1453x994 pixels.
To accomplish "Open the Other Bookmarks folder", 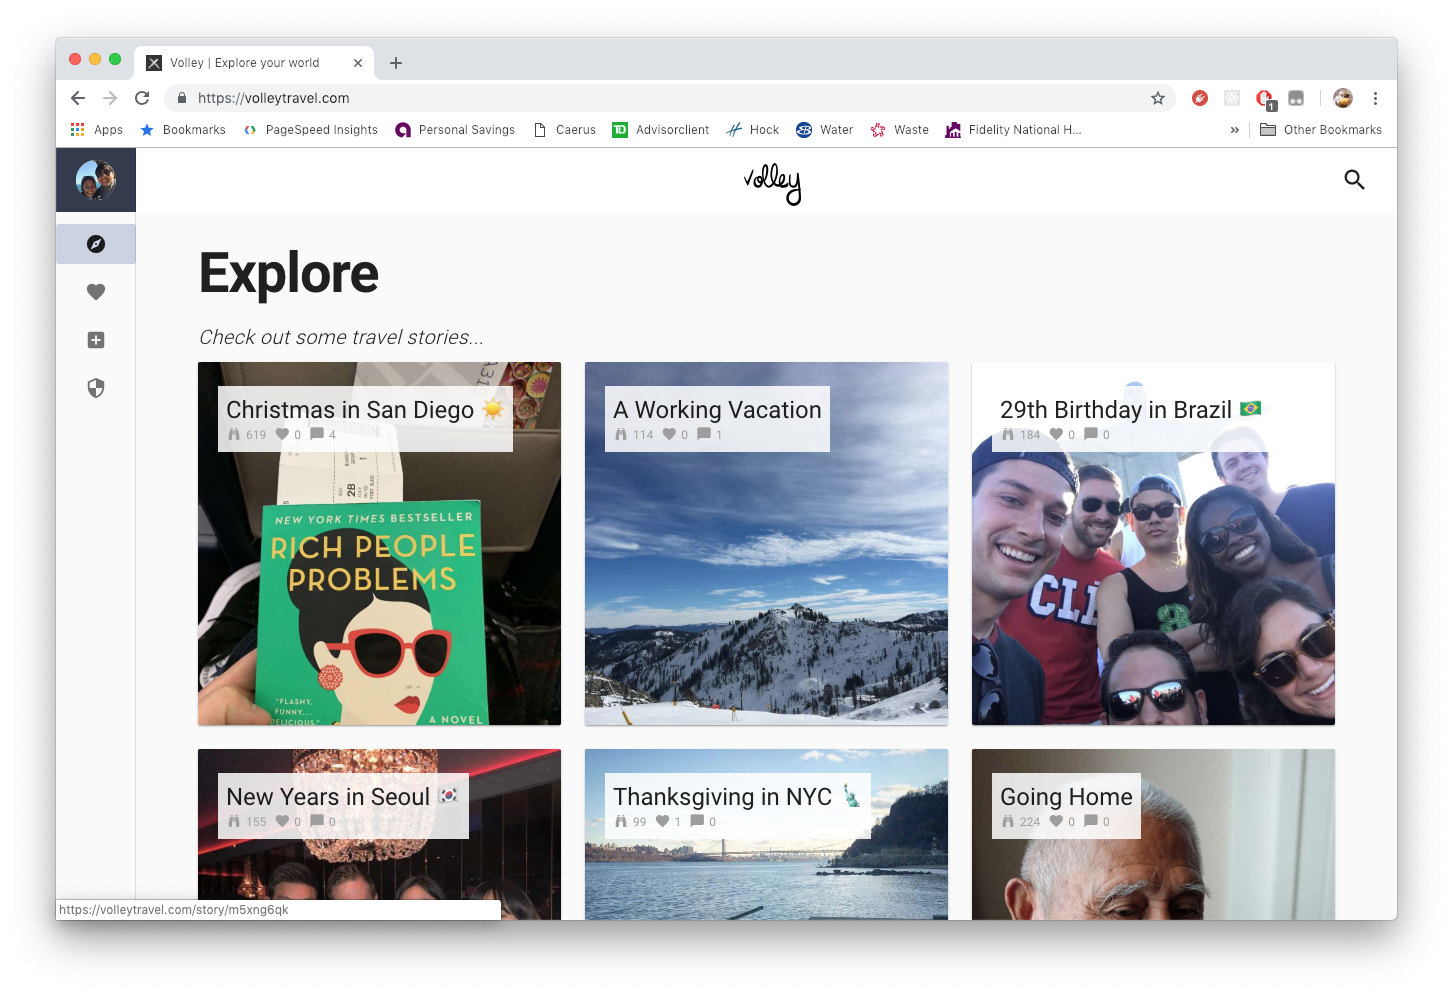I will pos(1321,130).
